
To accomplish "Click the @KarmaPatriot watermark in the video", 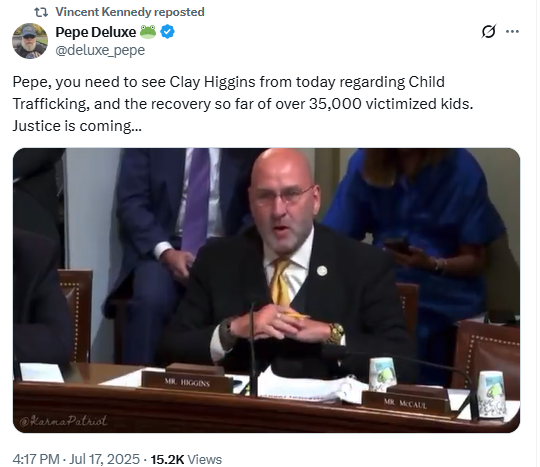I will 63,421.
